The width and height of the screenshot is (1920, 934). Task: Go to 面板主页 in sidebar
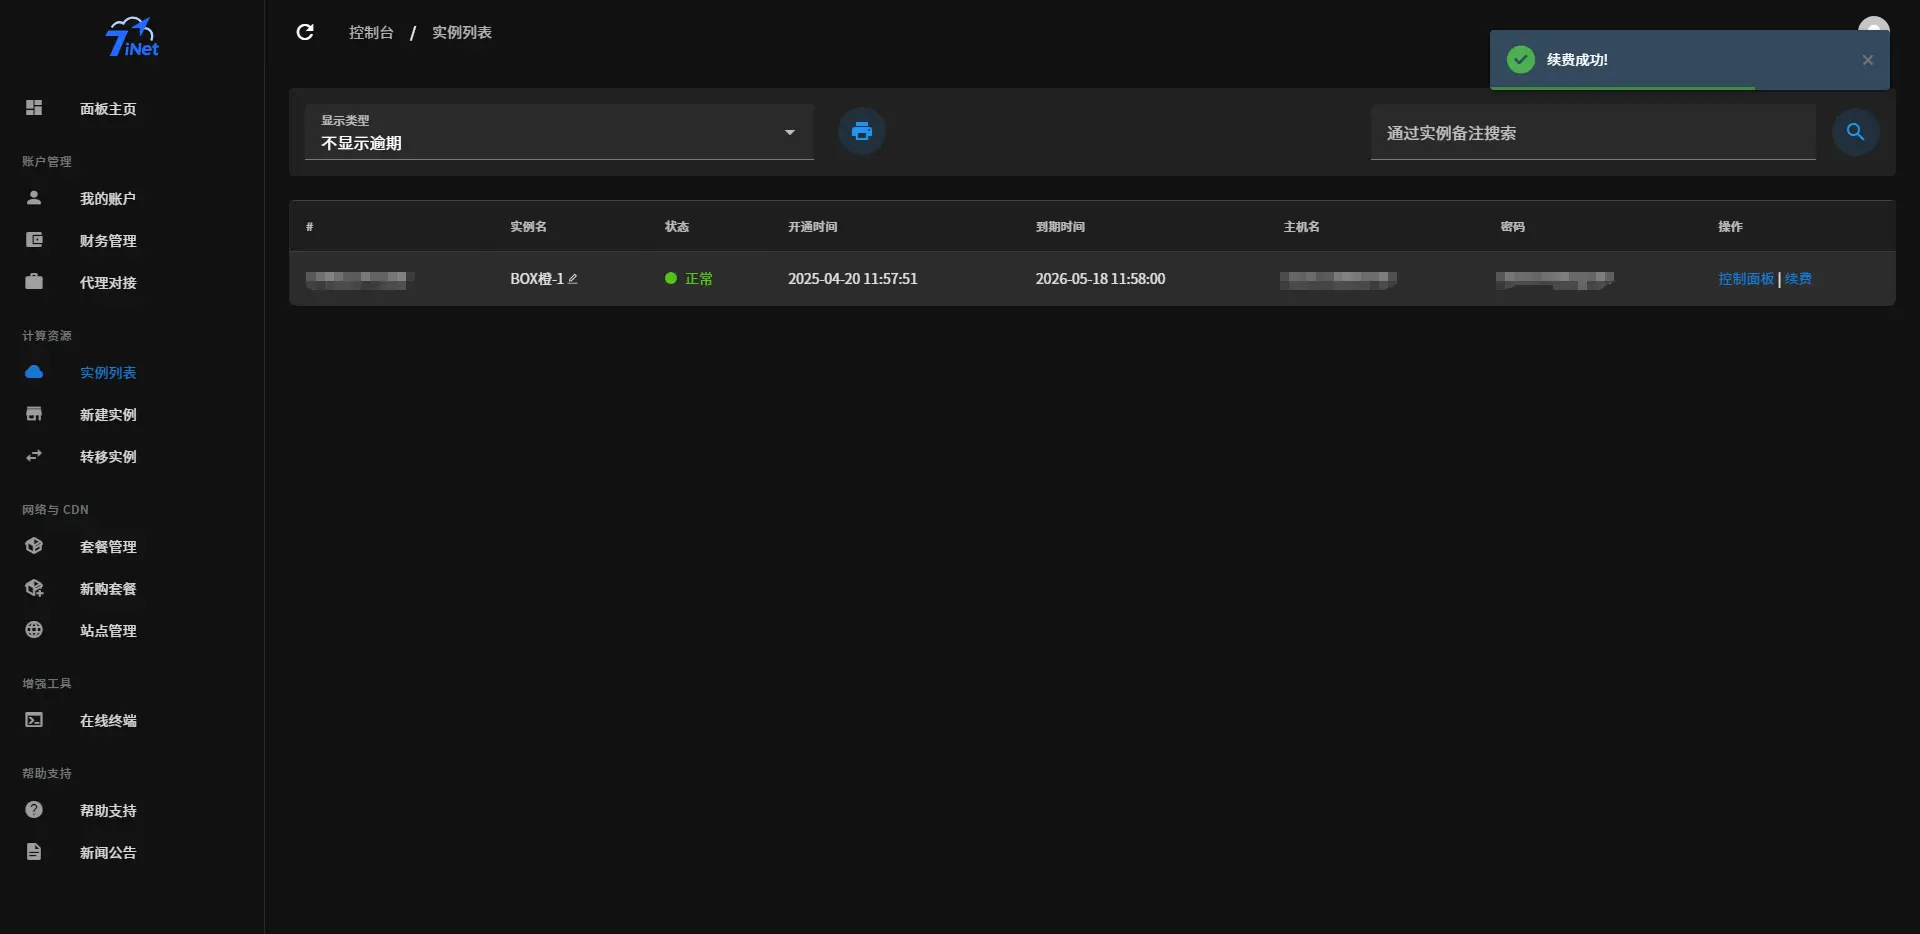coord(108,109)
